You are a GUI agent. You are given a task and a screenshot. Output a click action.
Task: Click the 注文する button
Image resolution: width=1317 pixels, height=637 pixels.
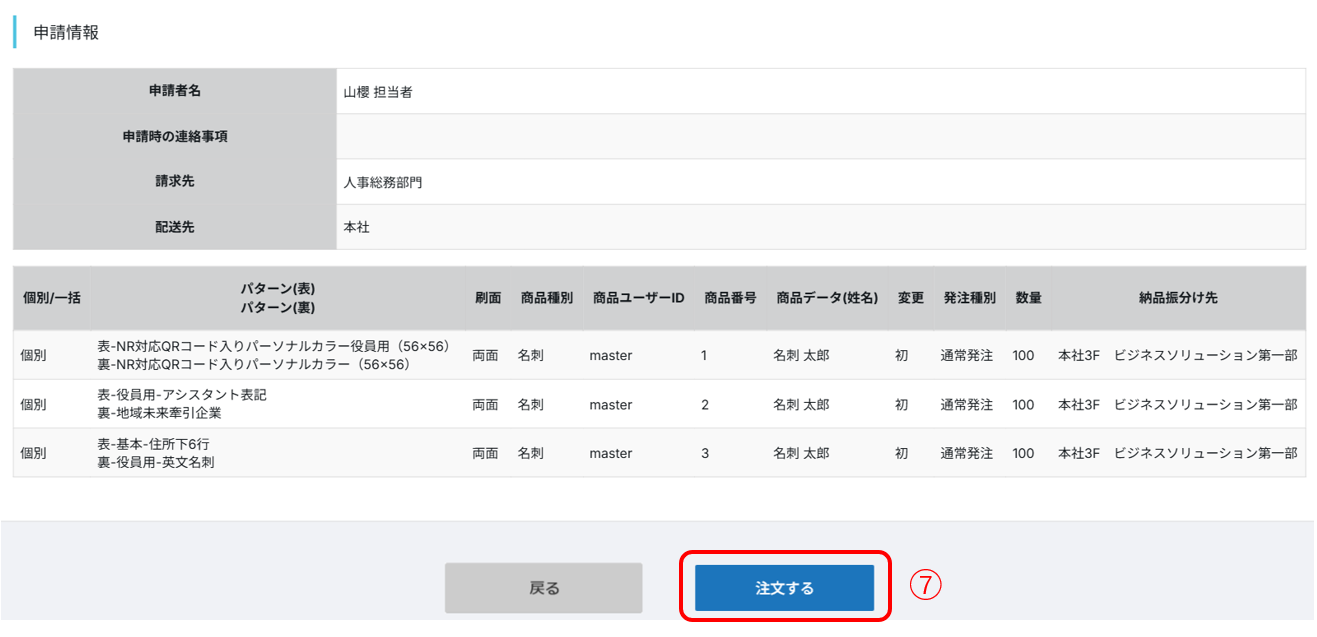coord(784,588)
